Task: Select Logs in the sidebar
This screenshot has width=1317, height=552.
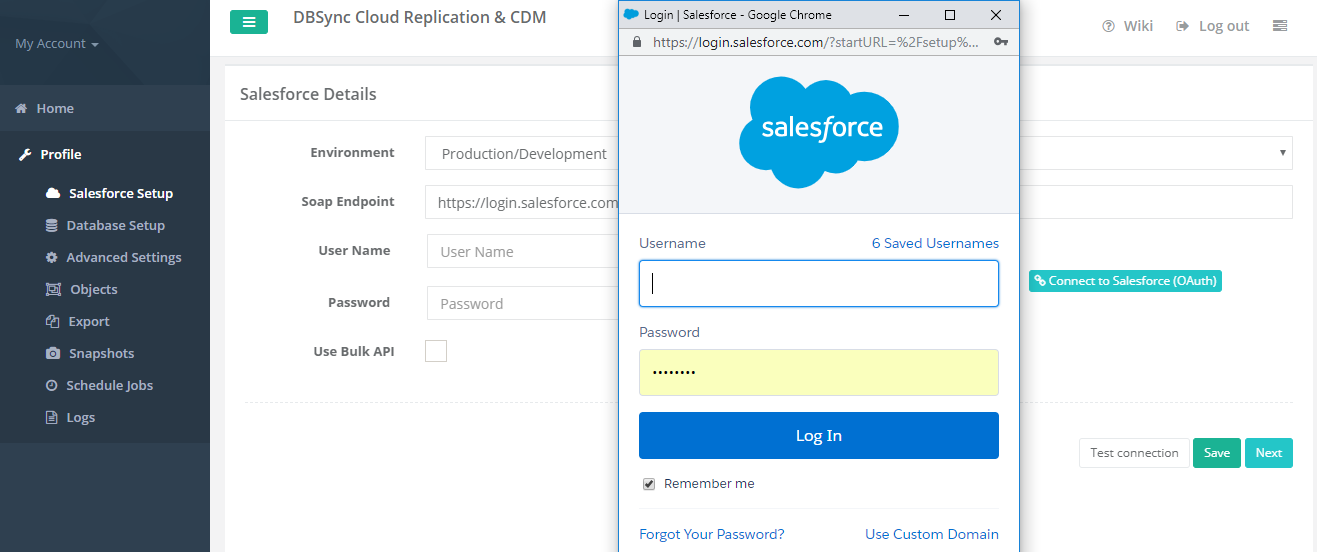Action: (80, 418)
